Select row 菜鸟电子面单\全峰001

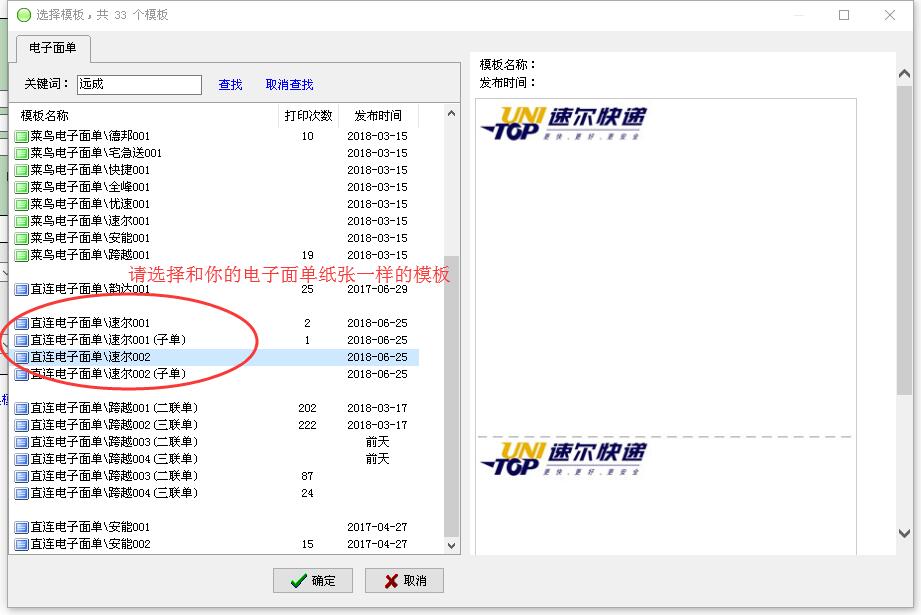point(216,187)
